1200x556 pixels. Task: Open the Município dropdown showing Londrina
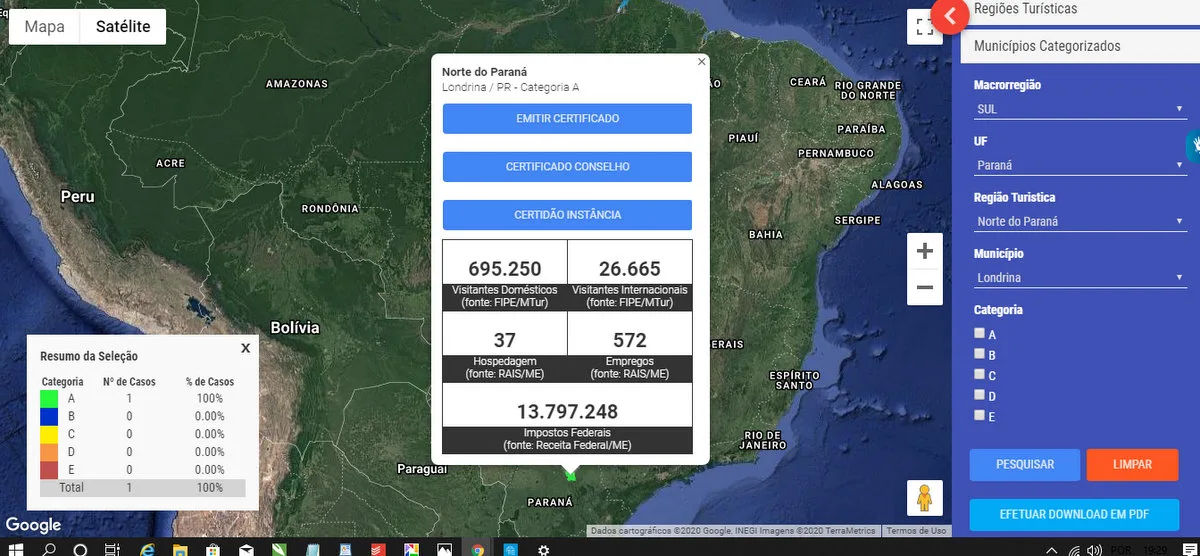pos(1080,278)
